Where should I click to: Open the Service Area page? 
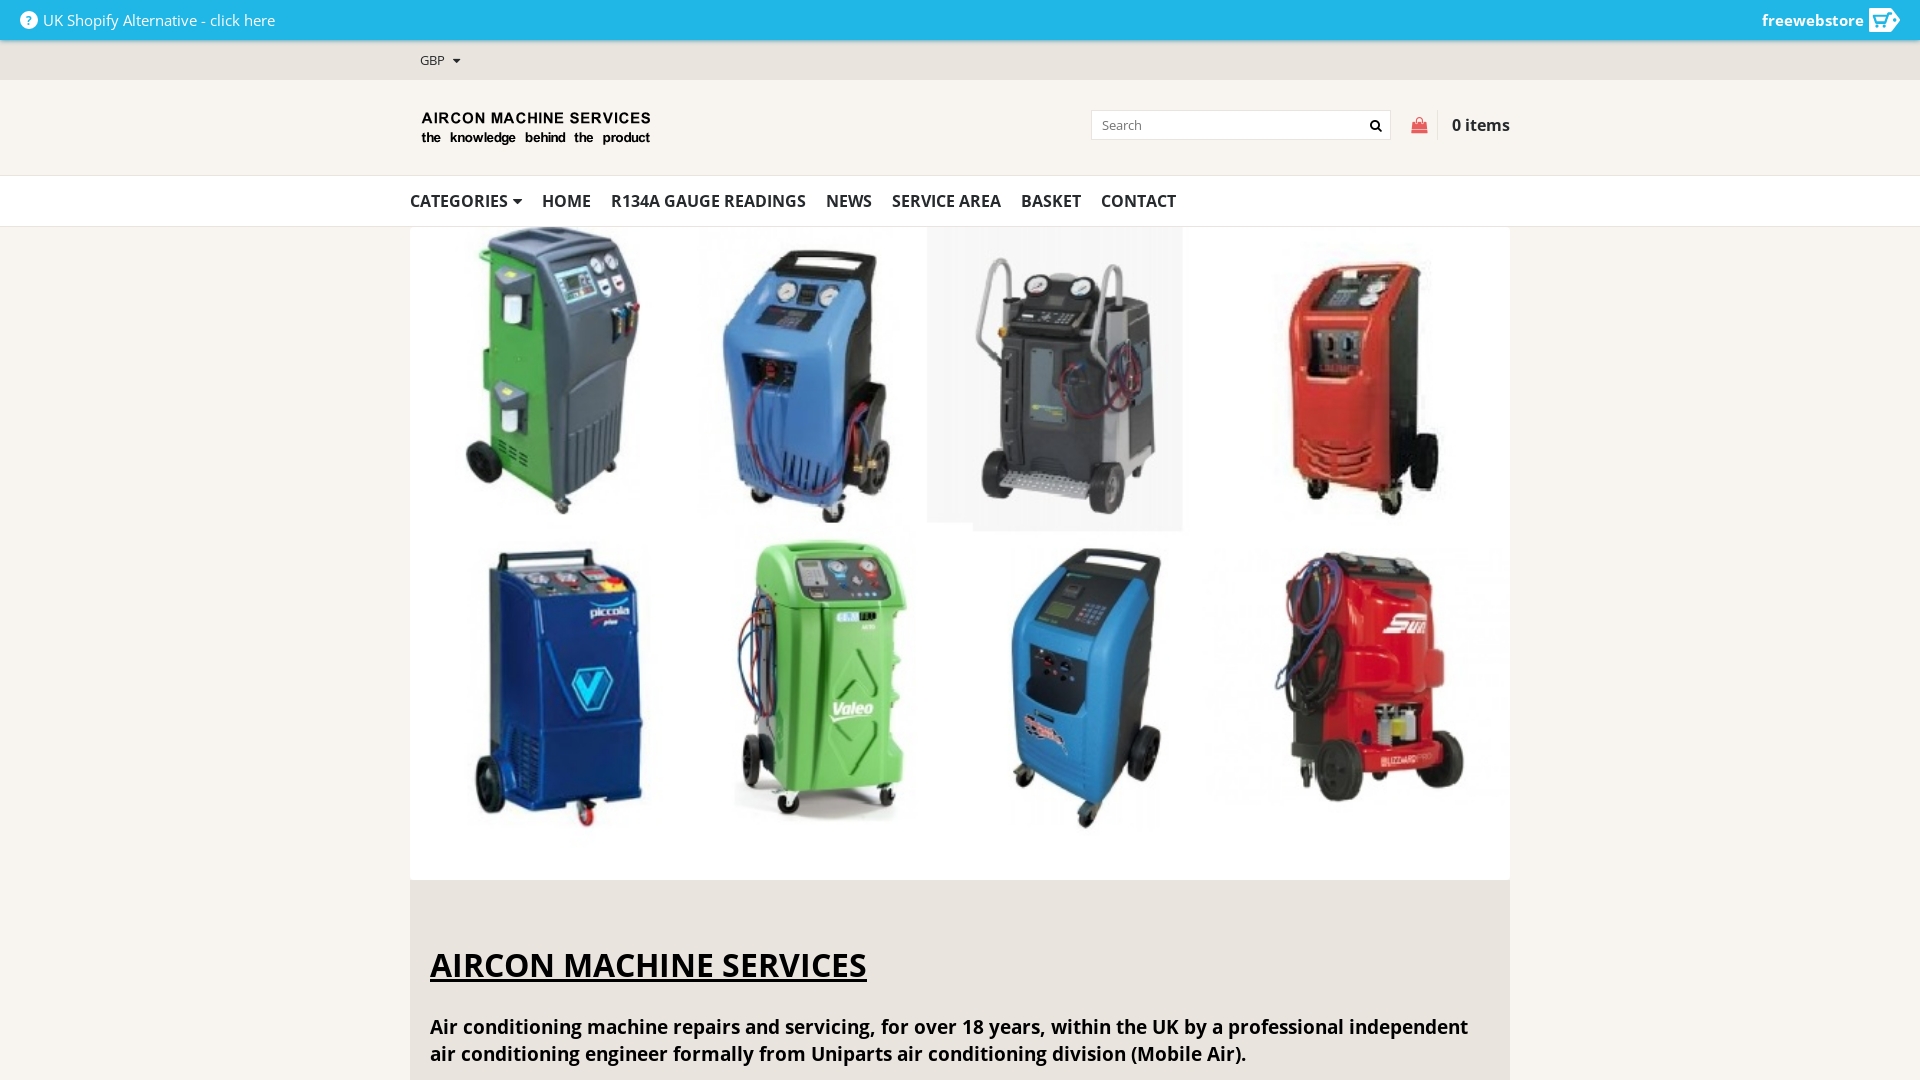click(x=946, y=201)
